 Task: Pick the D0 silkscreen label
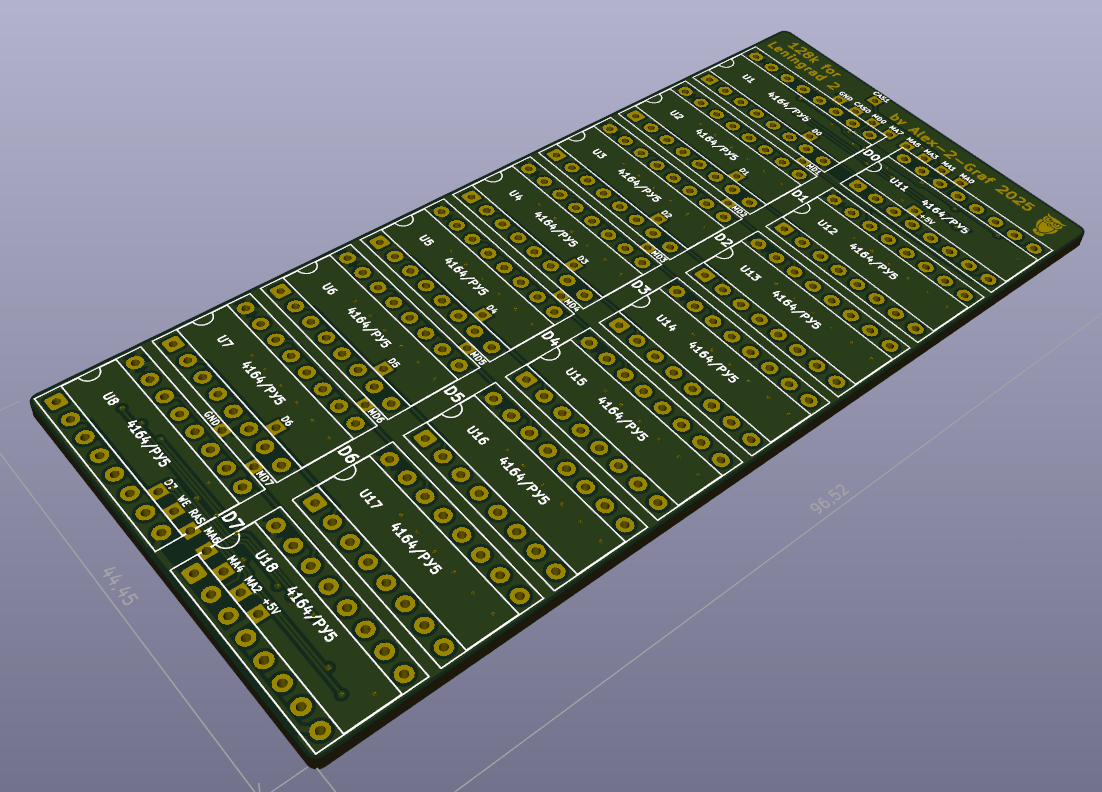(871, 156)
